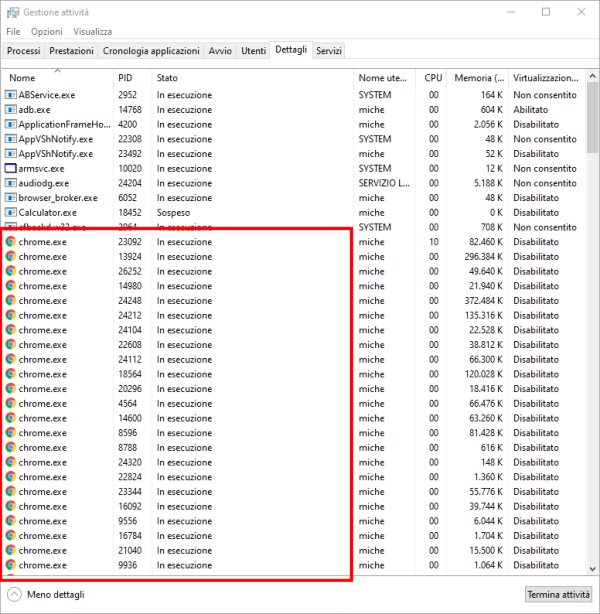Click Chrome icon for PID 24104
The height and width of the screenshot is (614, 600).
(x=11, y=330)
